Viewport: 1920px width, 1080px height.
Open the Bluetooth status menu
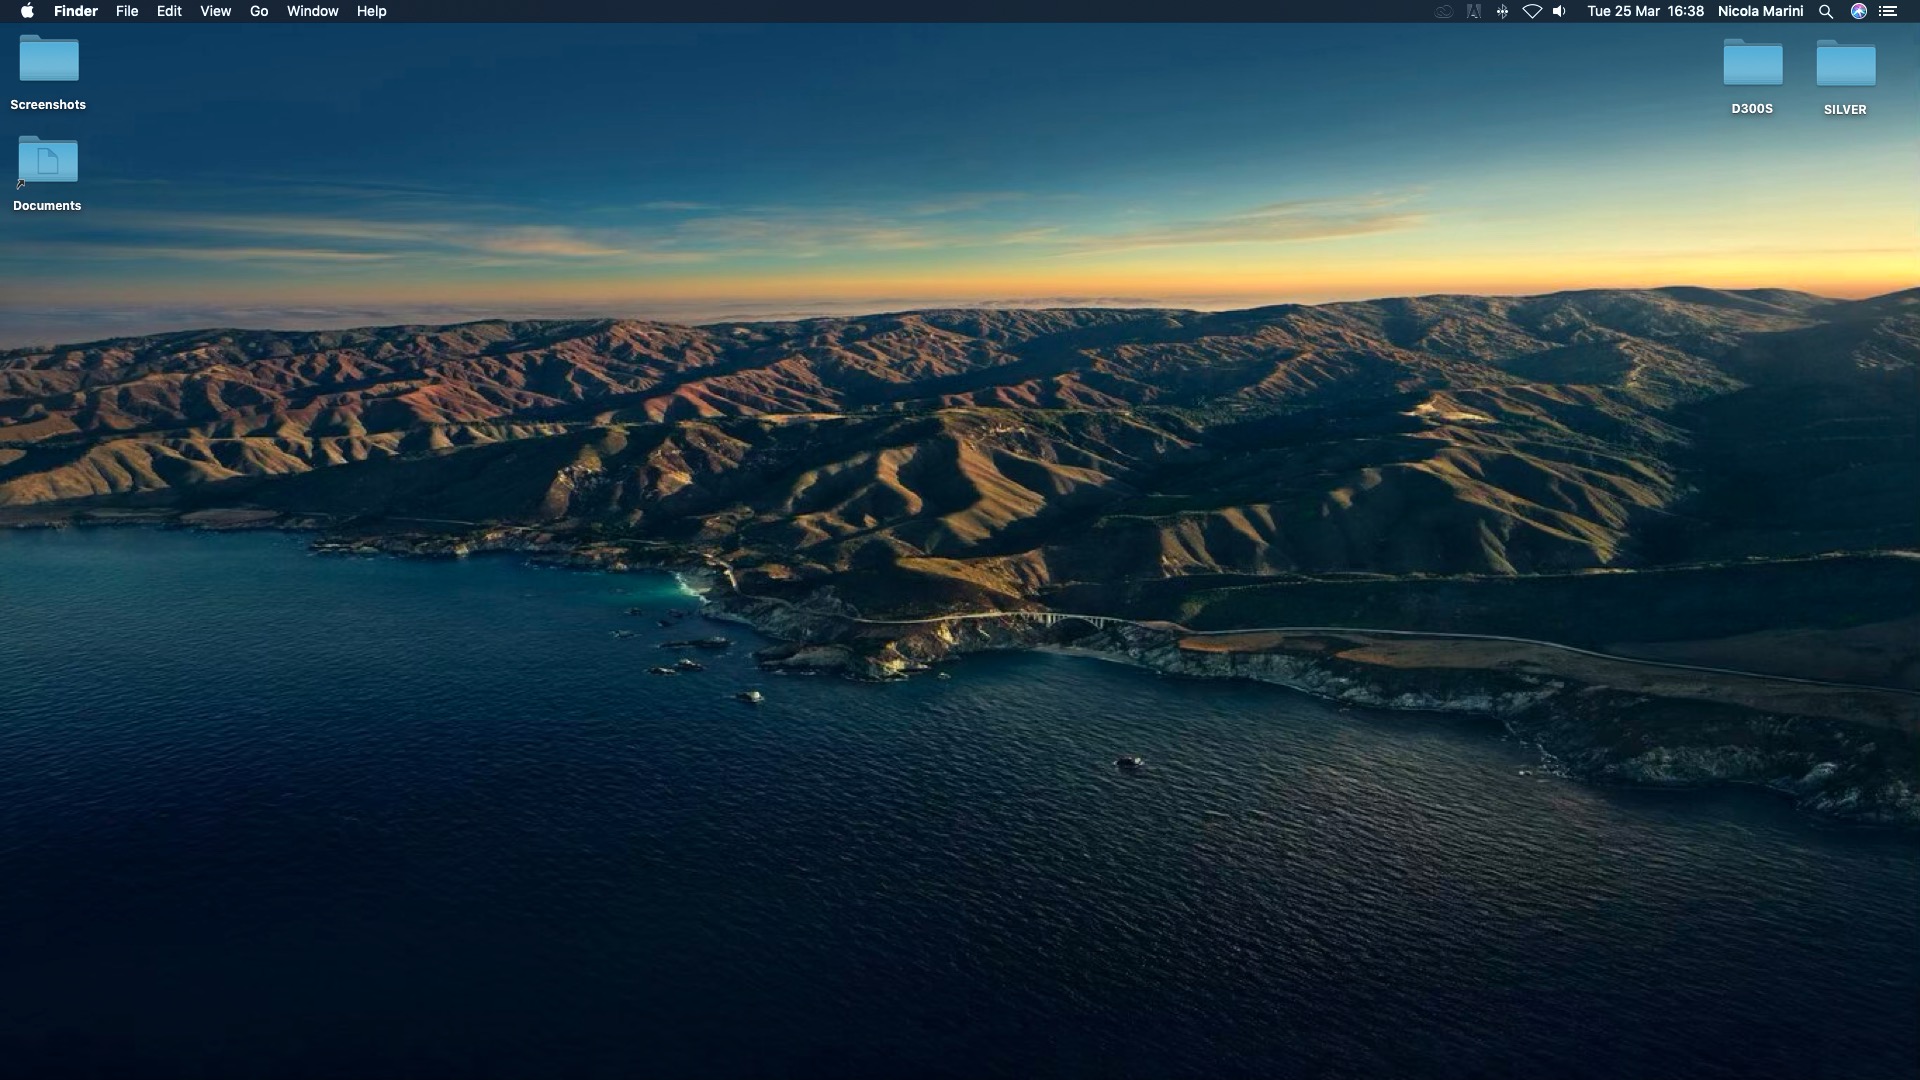tap(1502, 11)
